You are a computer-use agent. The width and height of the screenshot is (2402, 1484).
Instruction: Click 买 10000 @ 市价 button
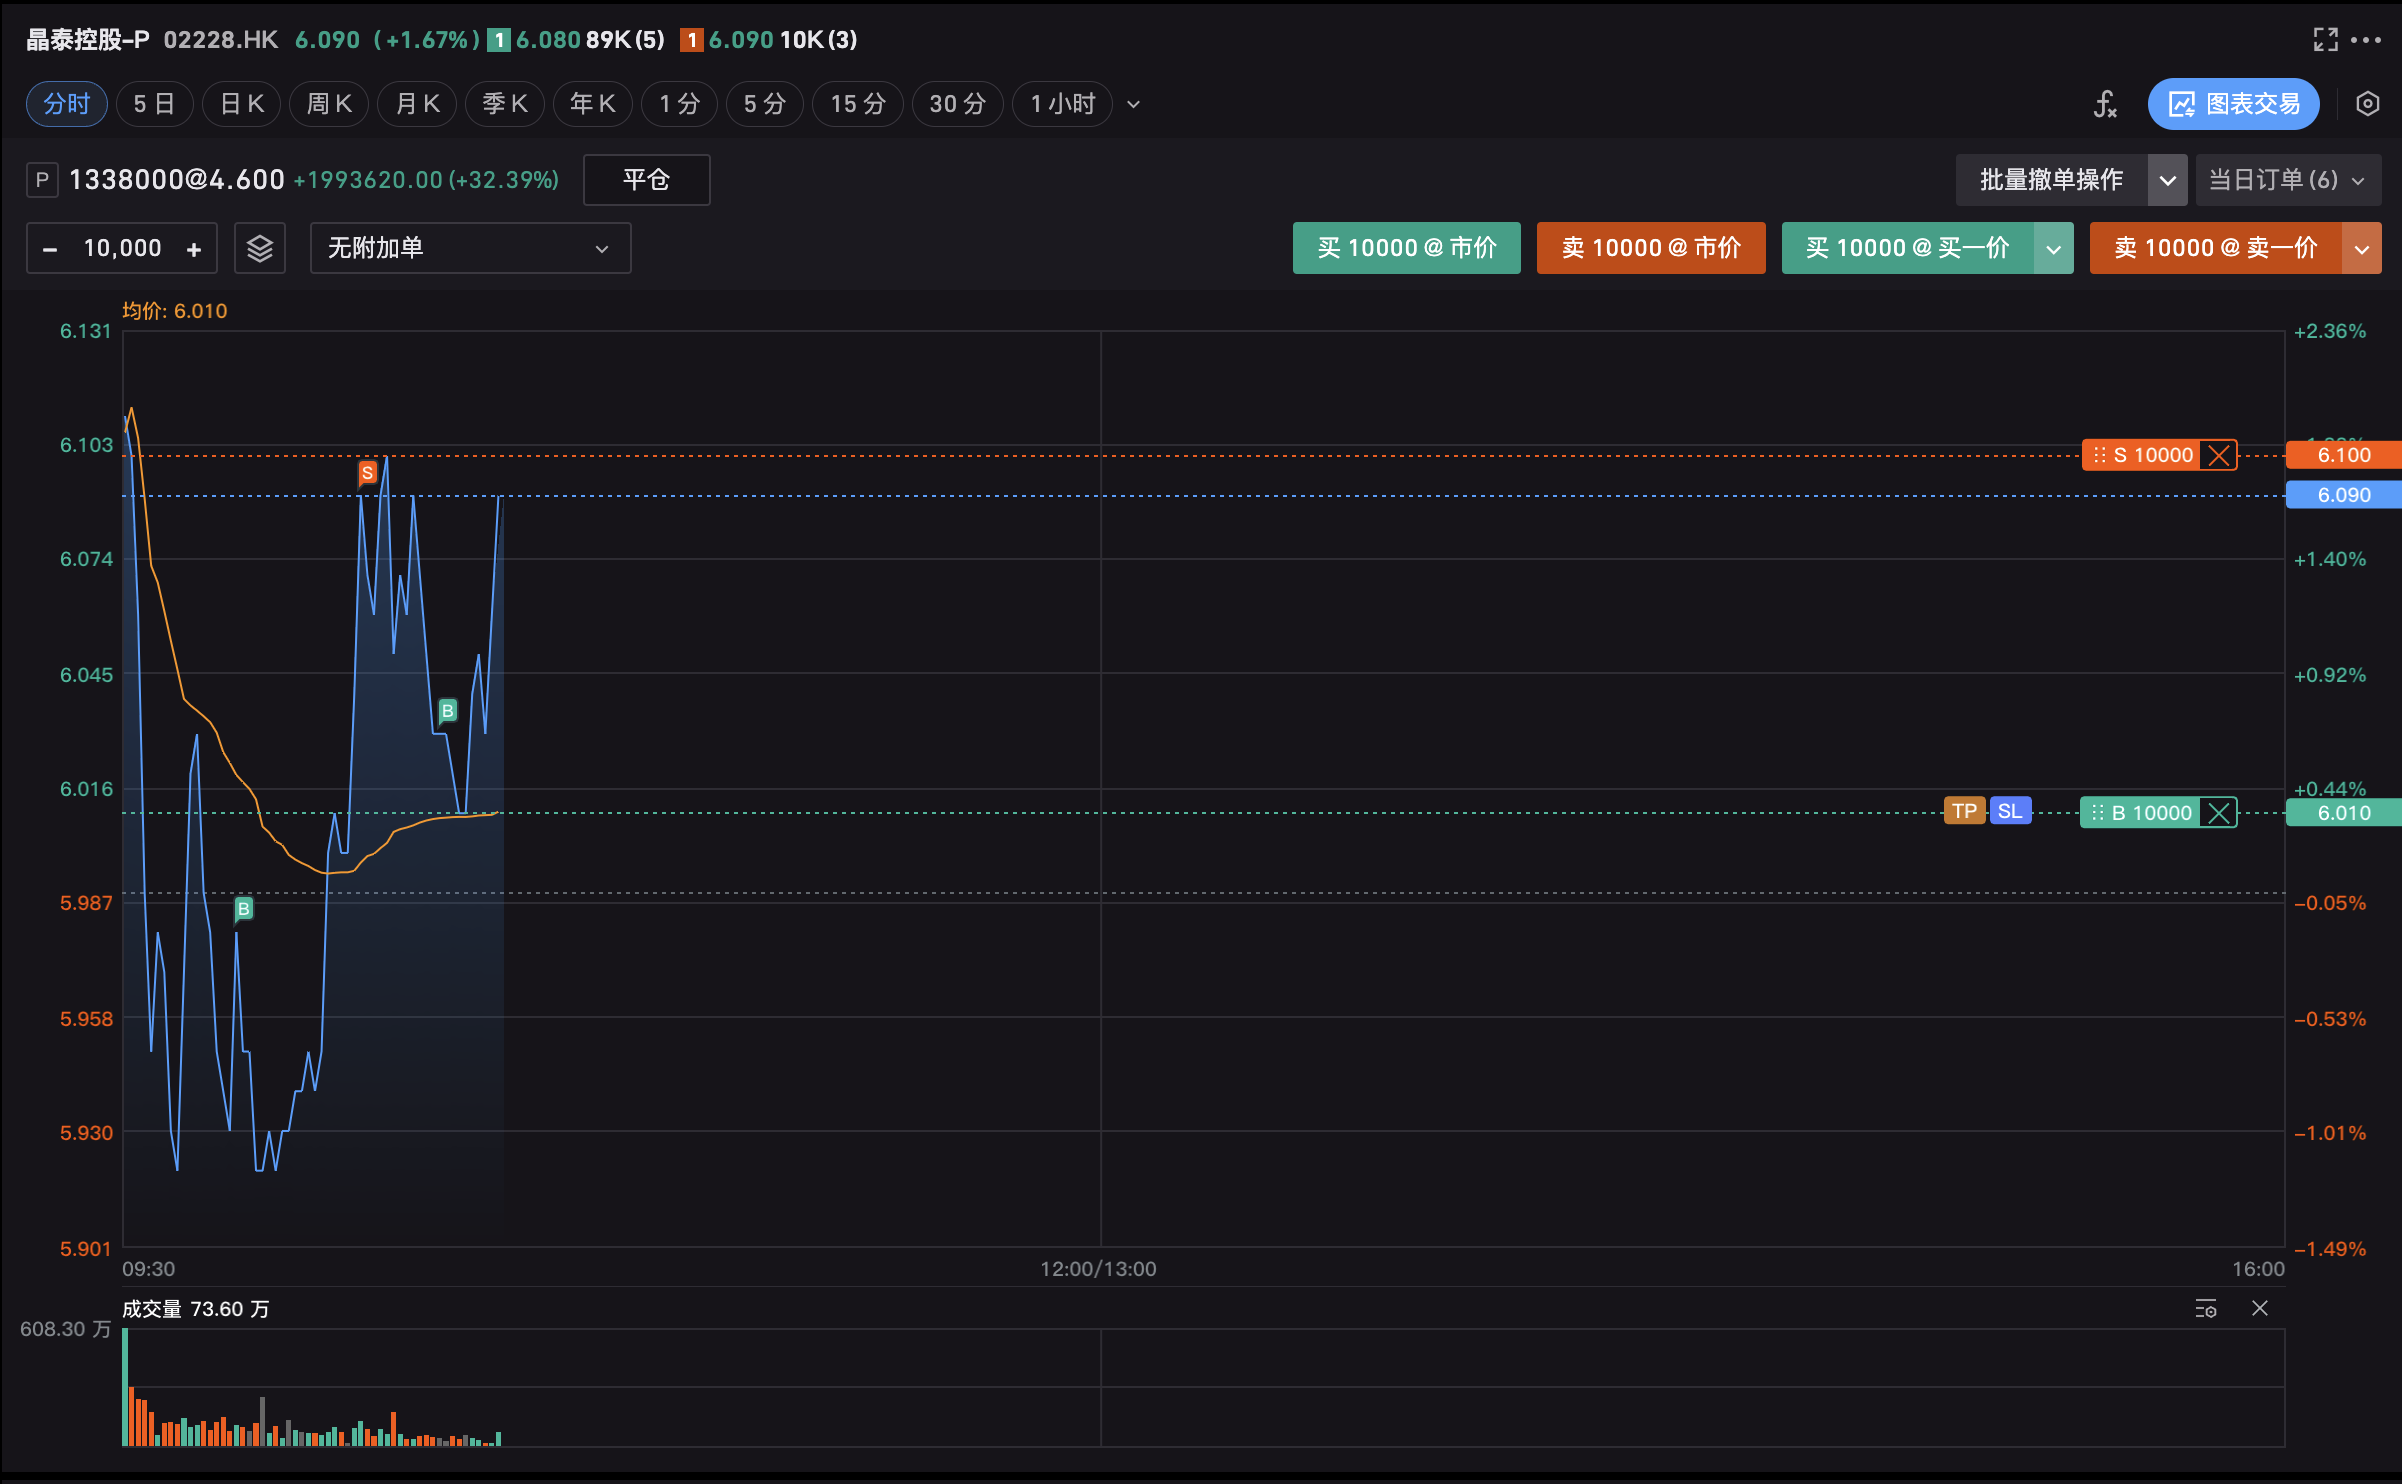tap(1406, 248)
